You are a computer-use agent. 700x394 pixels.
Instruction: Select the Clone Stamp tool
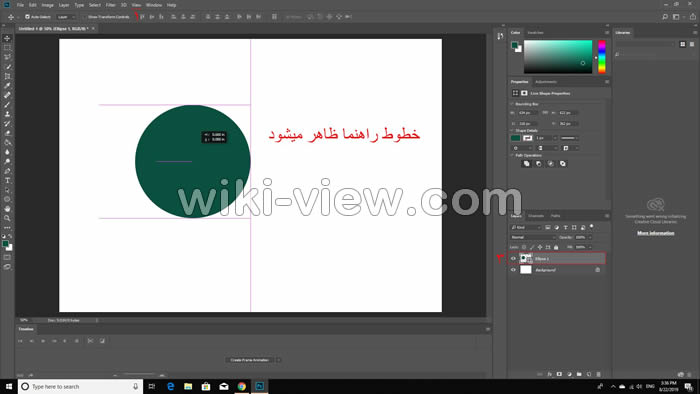pyautogui.click(x=7, y=114)
